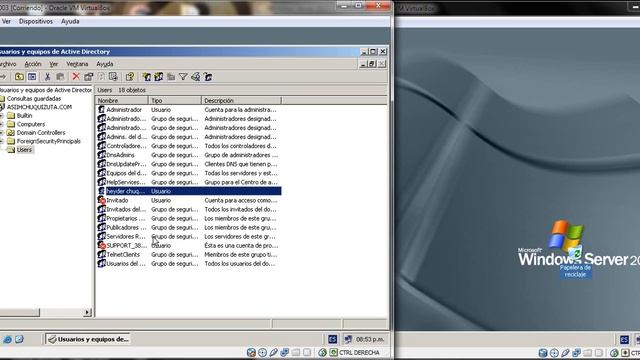This screenshot has width=640, height=360.
Task: Click the network status icon in right VM window
Action: [x=576, y=352]
